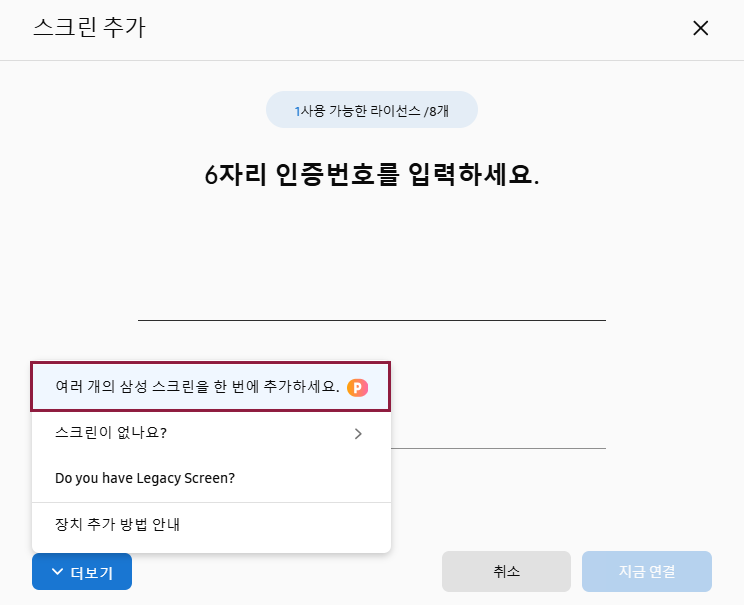Expand the chevron beside 스크린이 없나요?
744x605 pixels.
click(358, 433)
